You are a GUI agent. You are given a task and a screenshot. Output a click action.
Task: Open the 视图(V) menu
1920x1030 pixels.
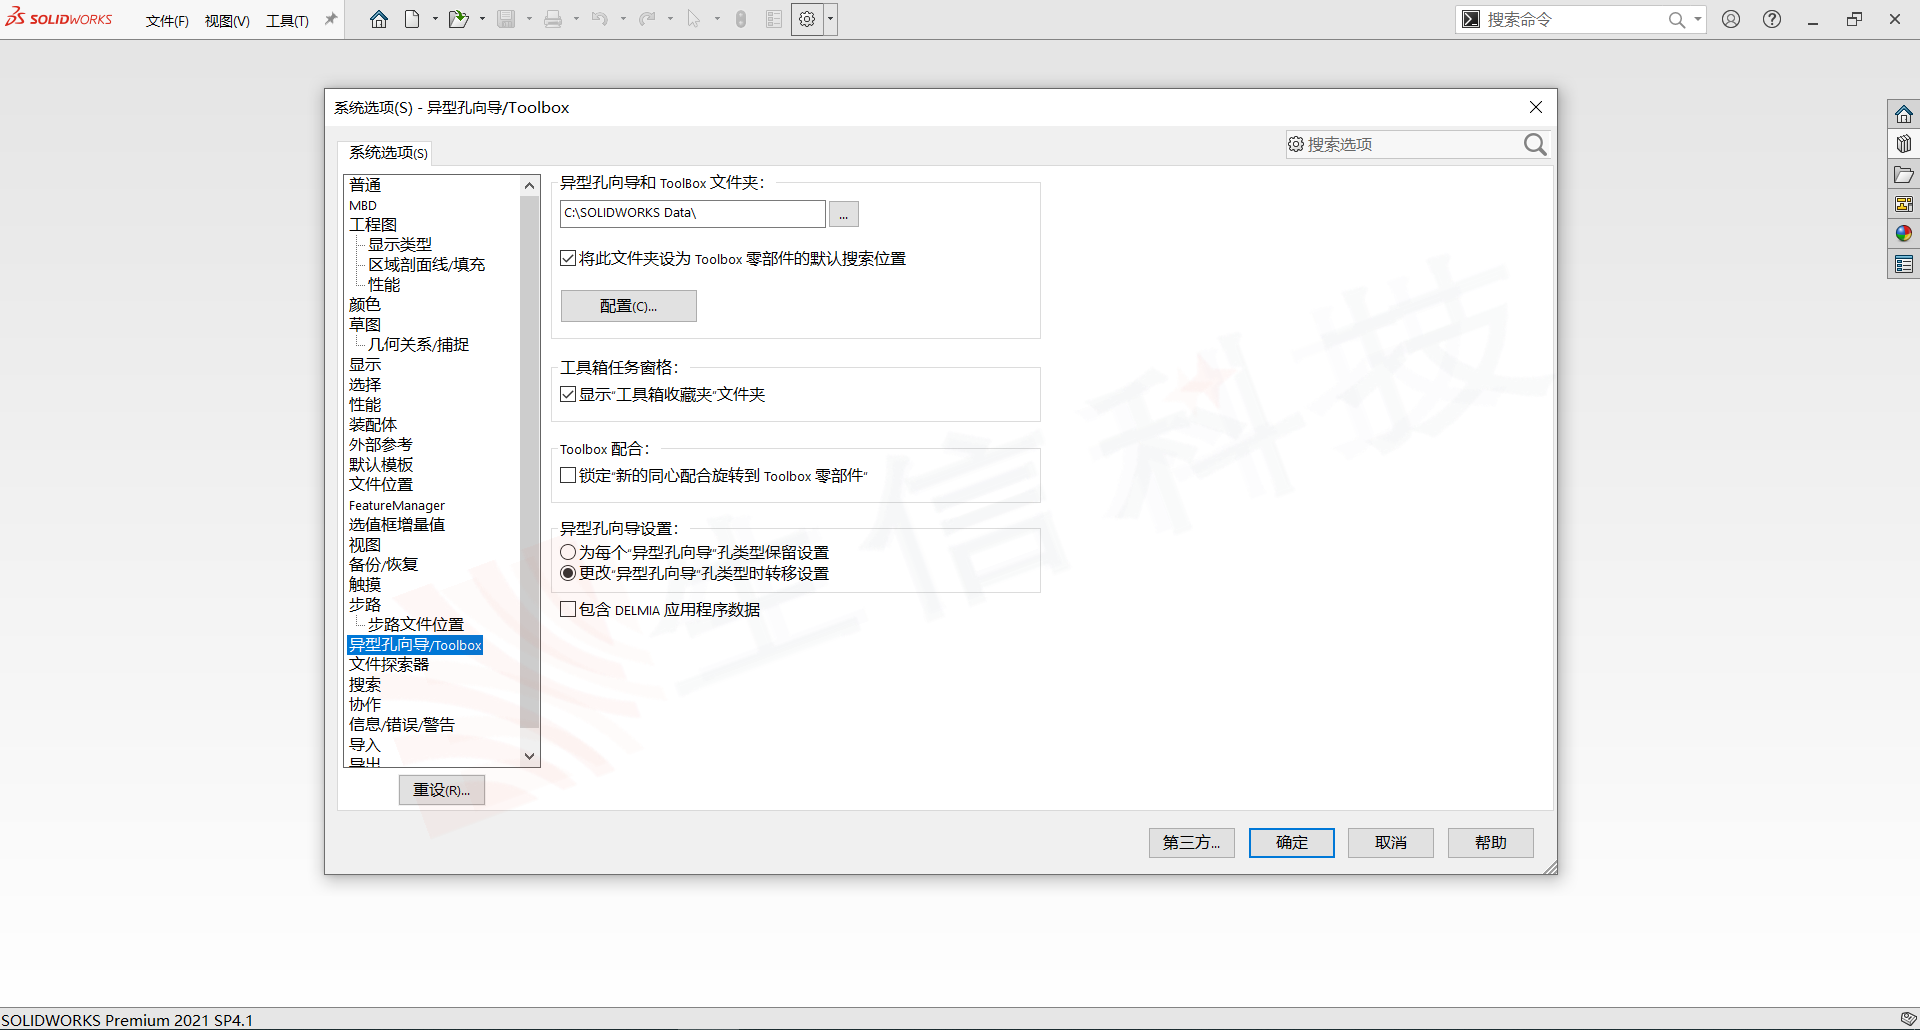tap(227, 21)
